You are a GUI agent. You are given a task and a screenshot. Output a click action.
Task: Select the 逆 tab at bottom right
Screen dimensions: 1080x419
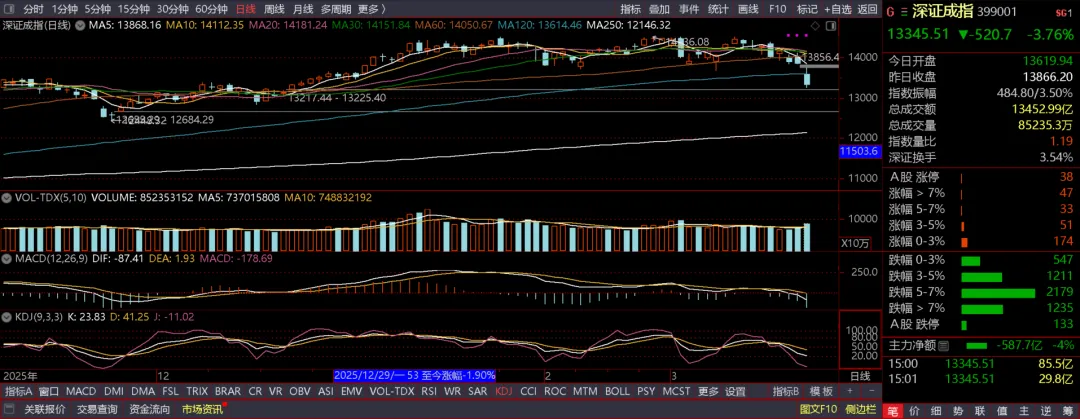pyautogui.click(x=1044, y=410)
